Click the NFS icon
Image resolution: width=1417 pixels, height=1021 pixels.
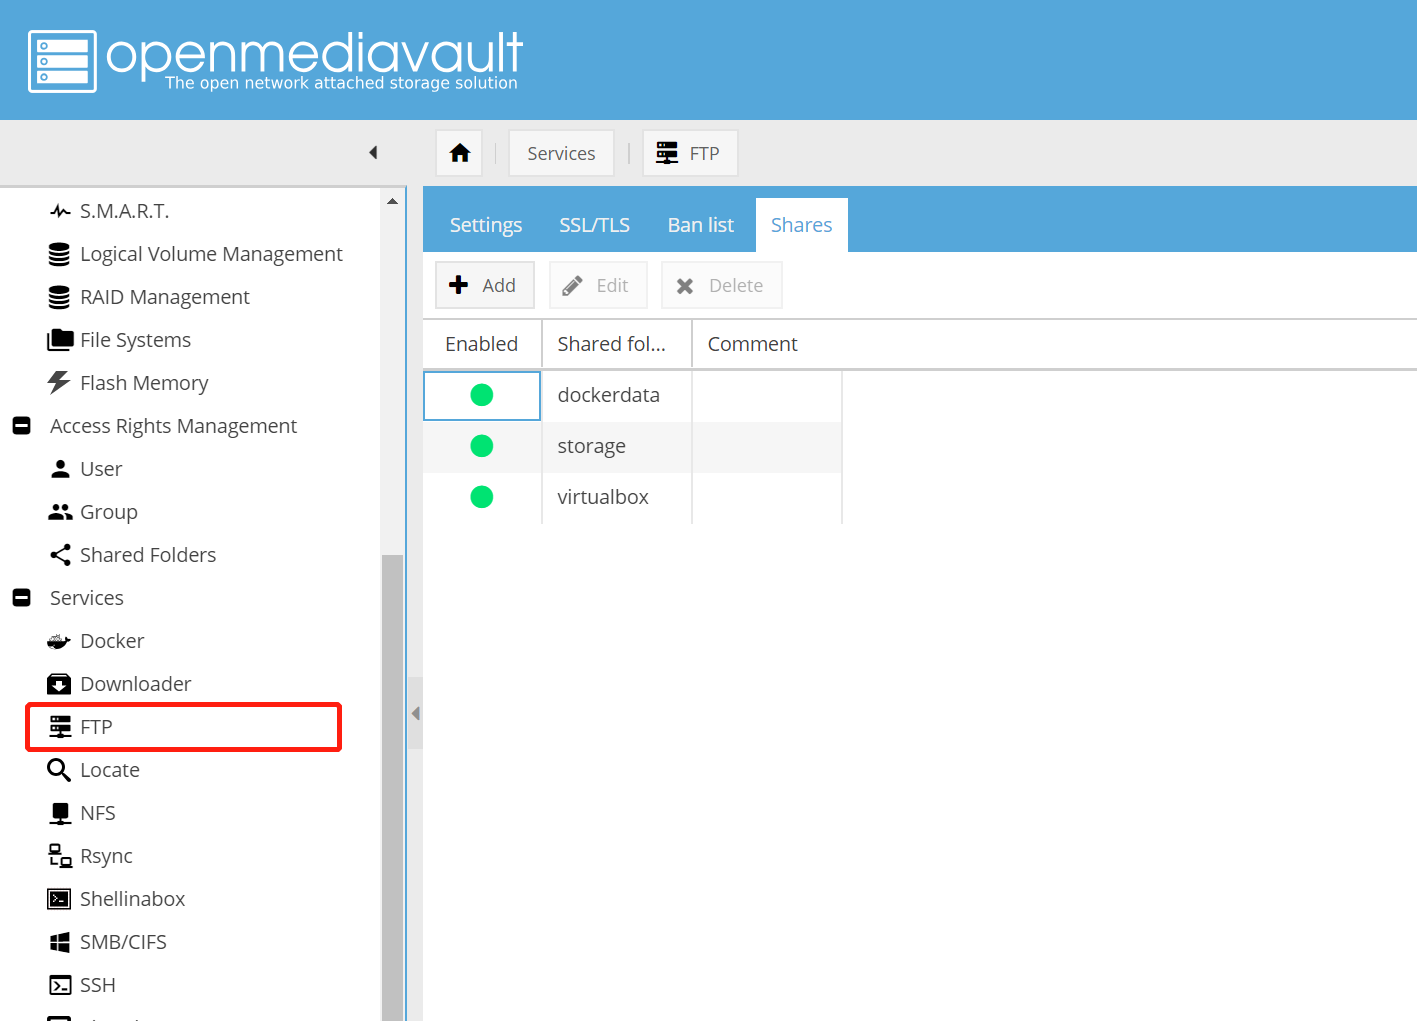(60, 813)
